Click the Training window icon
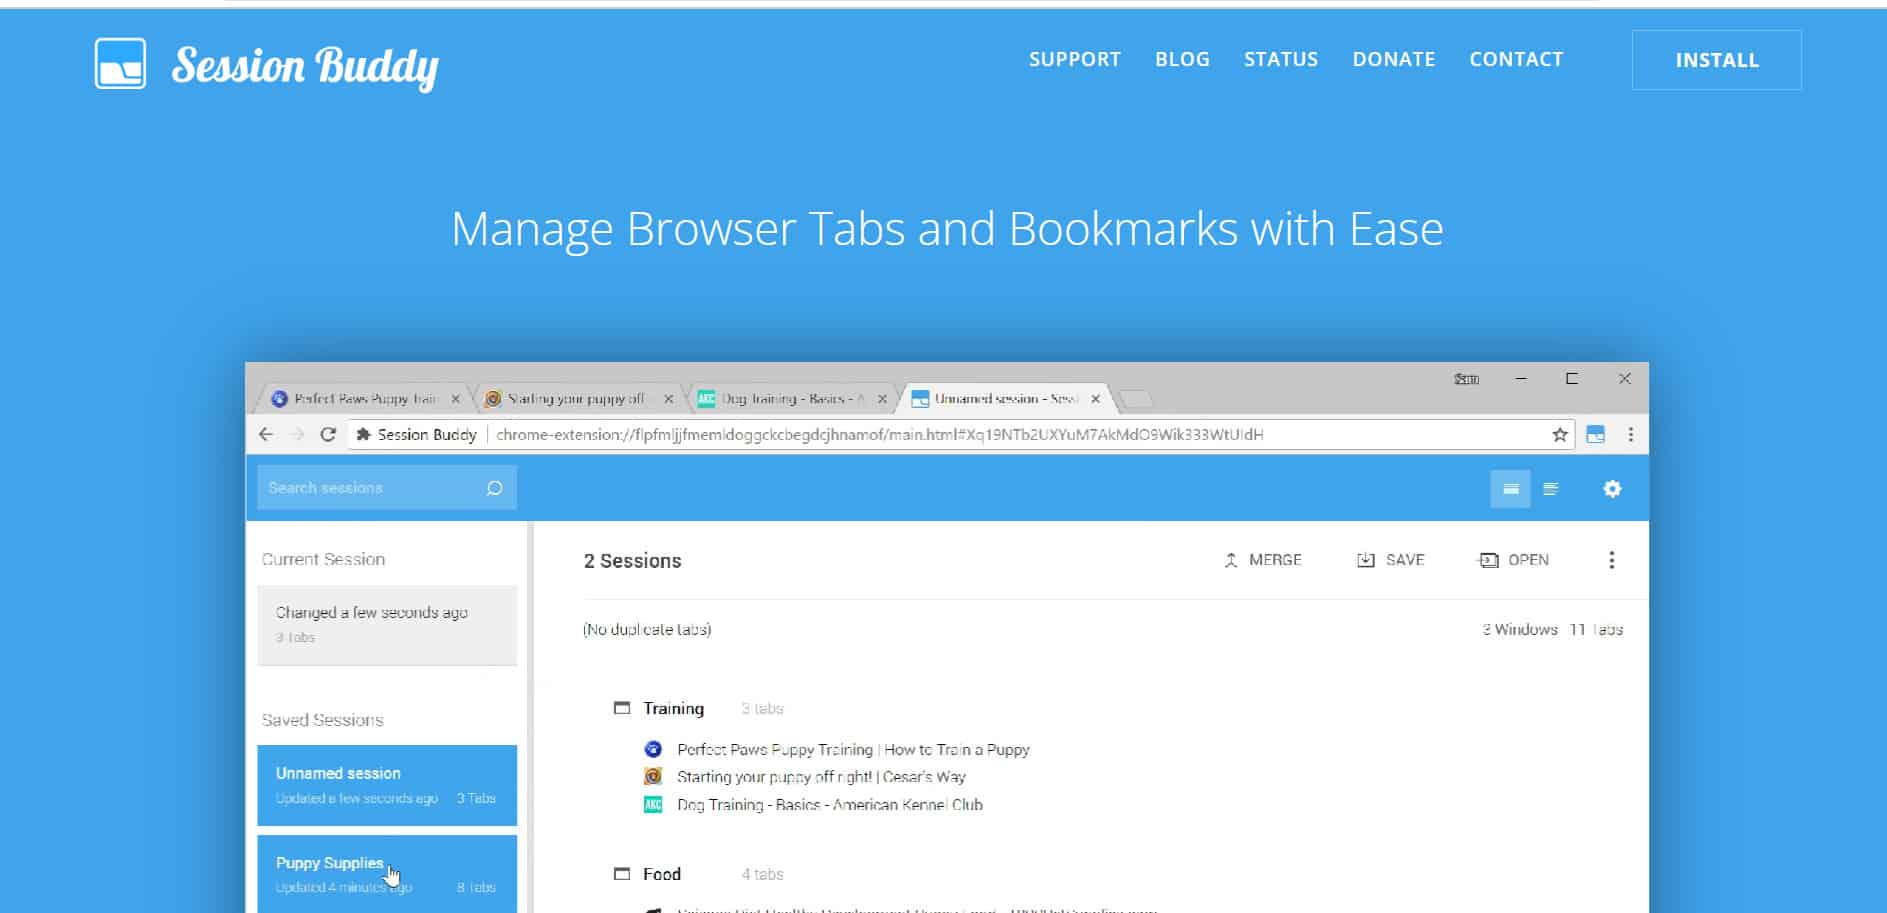Image resolution: width=1887 pixels, height=913 pixels. 622,708
